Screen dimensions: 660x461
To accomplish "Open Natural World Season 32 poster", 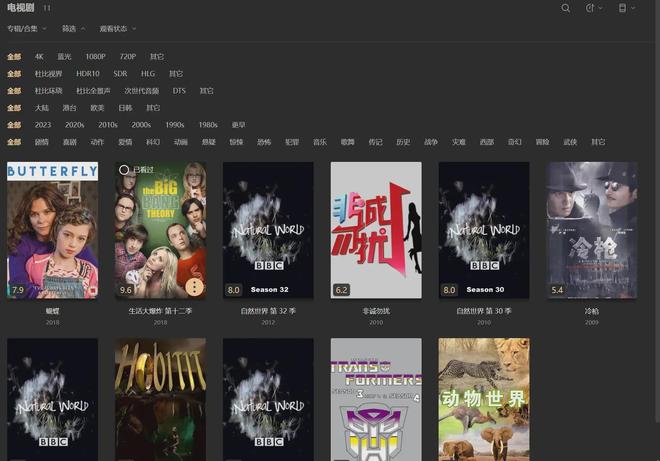I will (268, 230).
